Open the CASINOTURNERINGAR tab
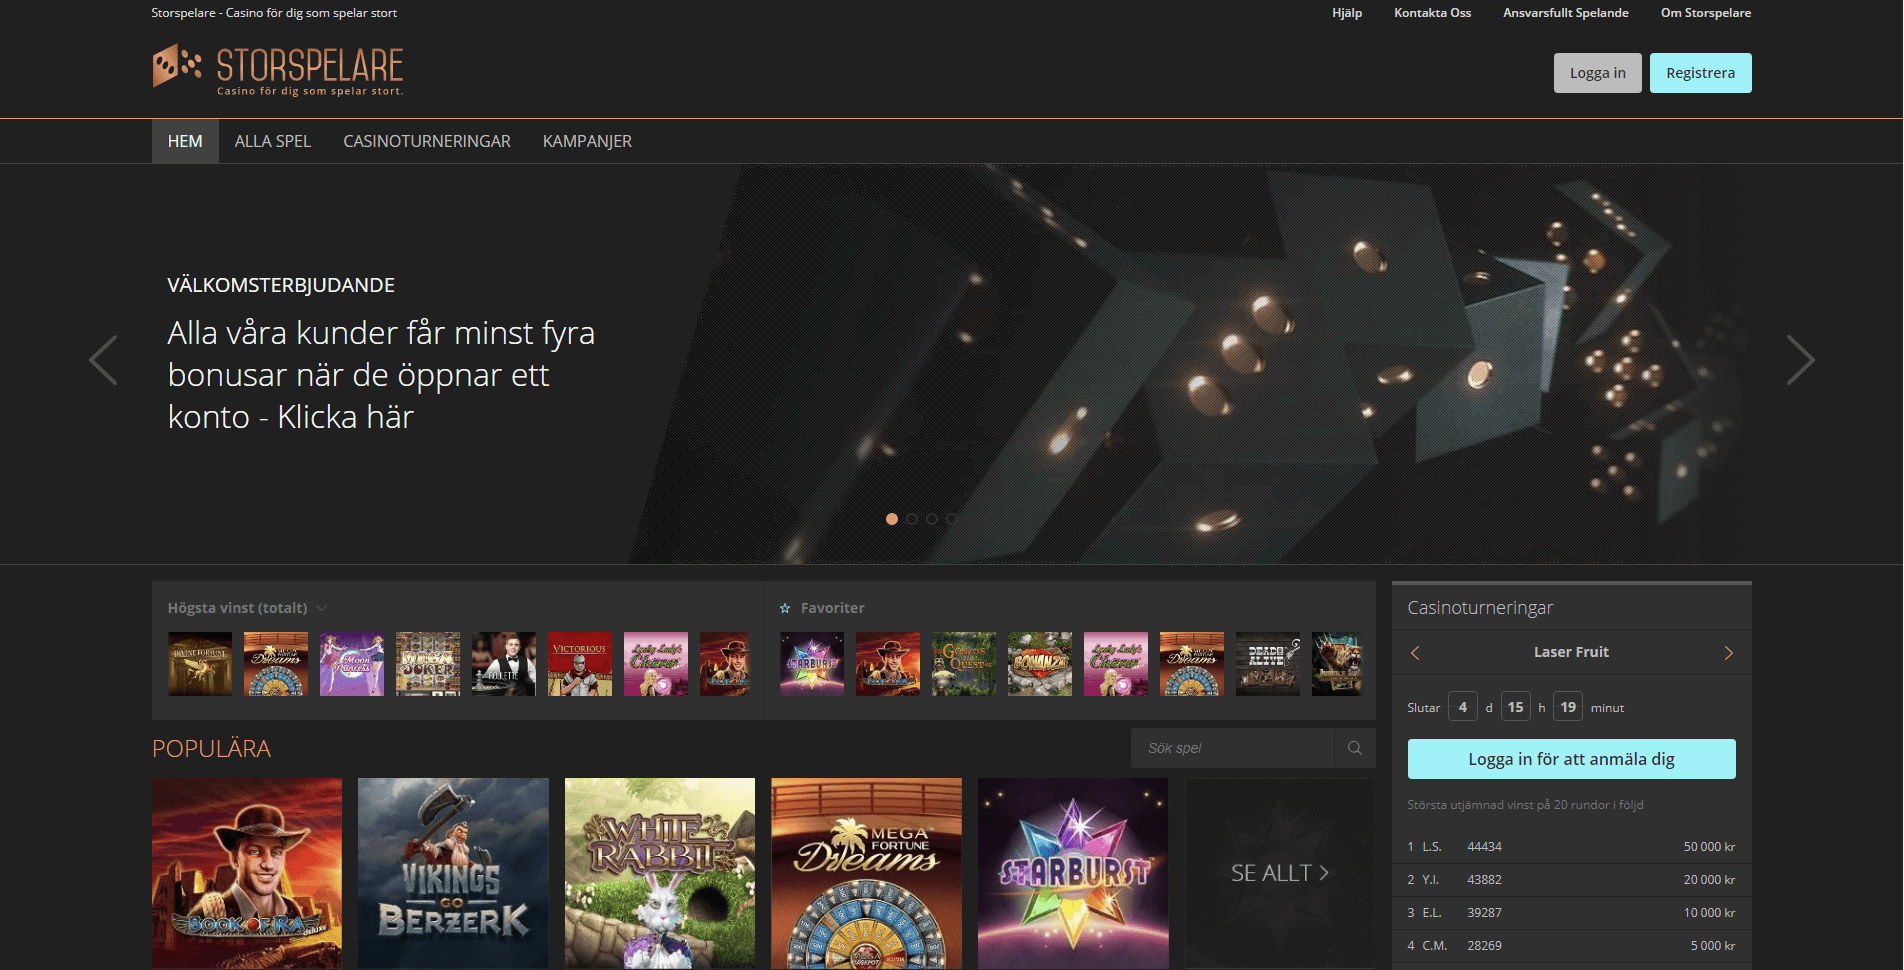The height and width of the screenshot is (970, 1904). pos(427,141)
